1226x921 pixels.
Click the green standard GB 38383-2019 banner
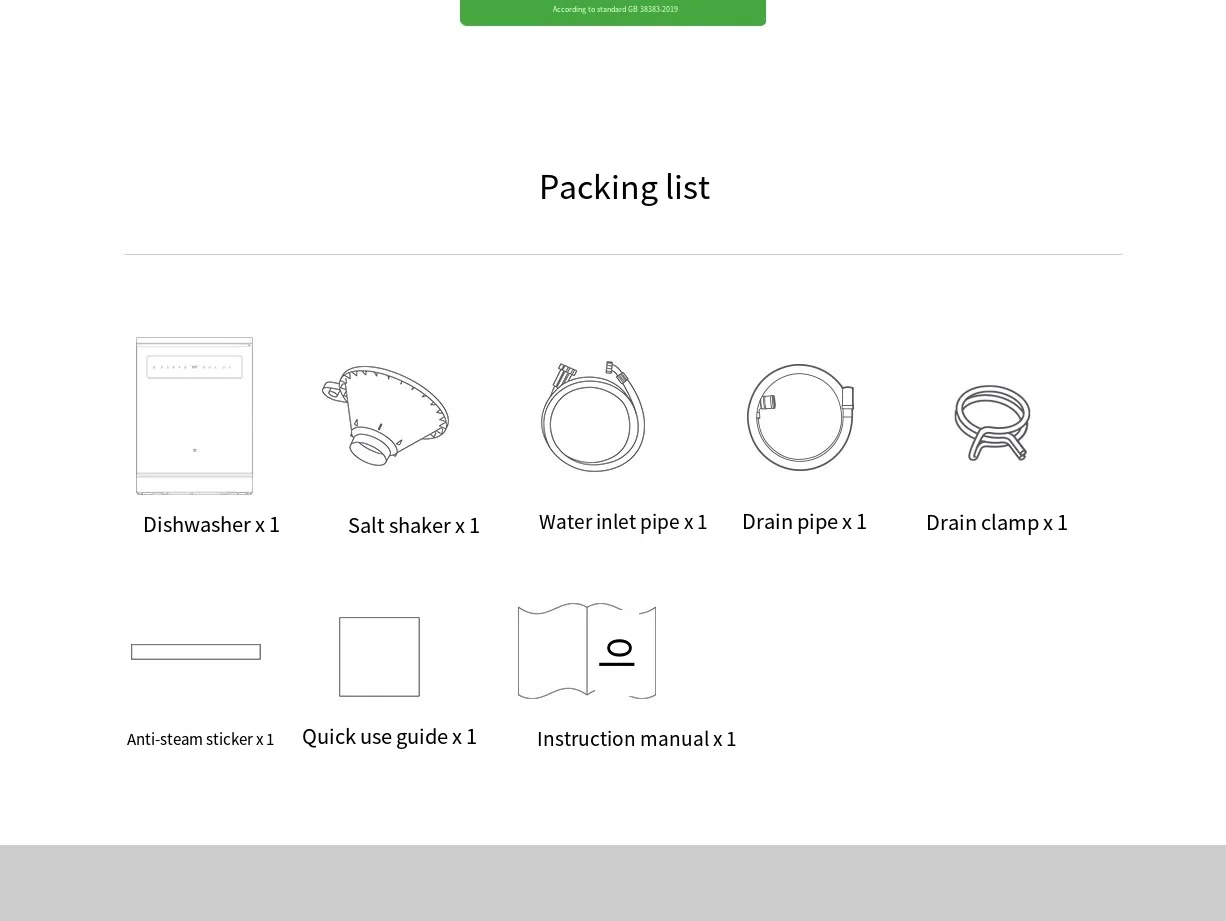[613, 11]
